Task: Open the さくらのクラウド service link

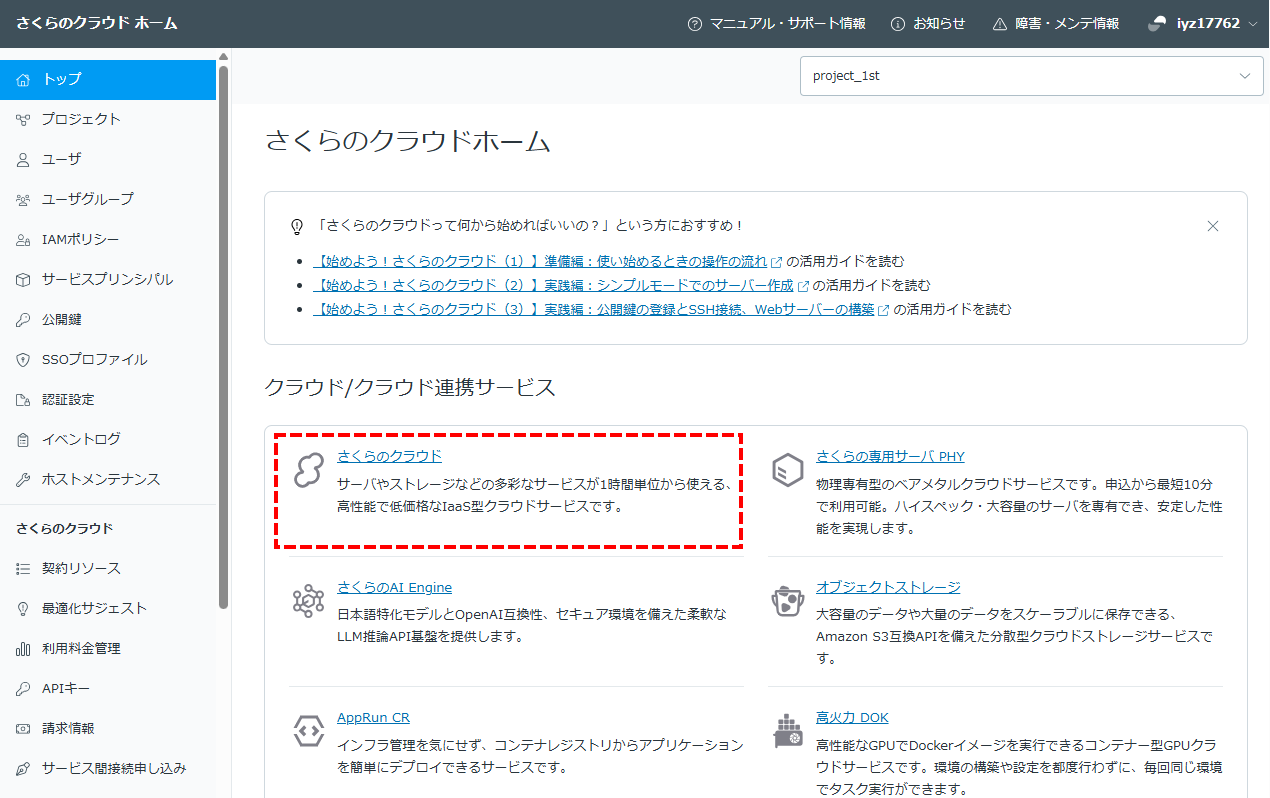Action: click(389, 456)
